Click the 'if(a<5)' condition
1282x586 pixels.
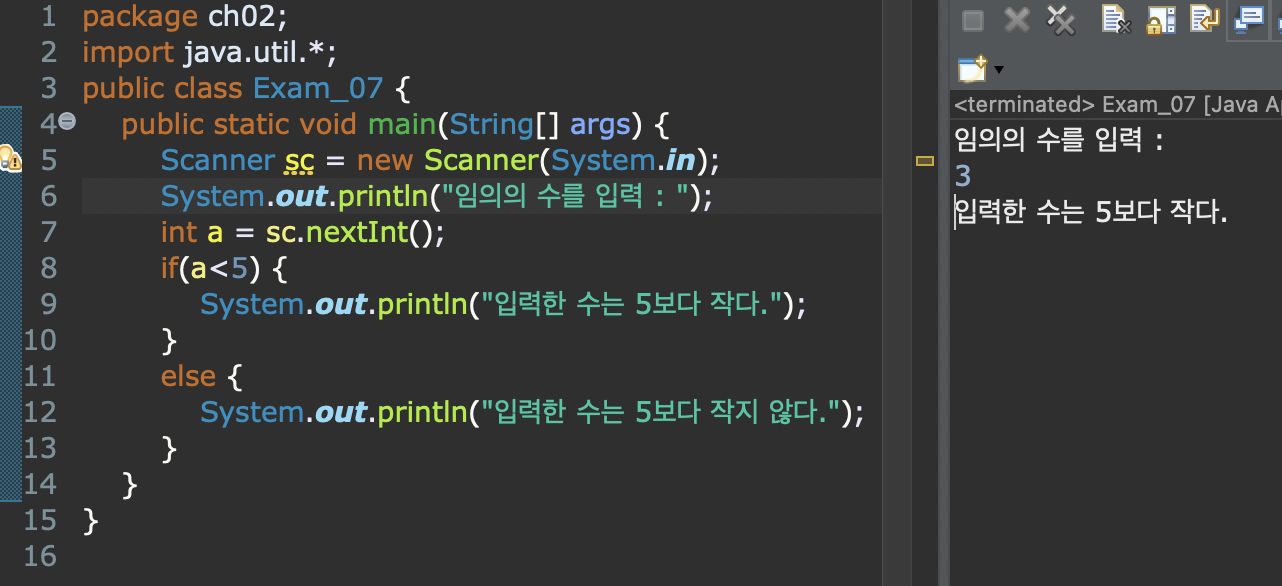click(212, 268)
